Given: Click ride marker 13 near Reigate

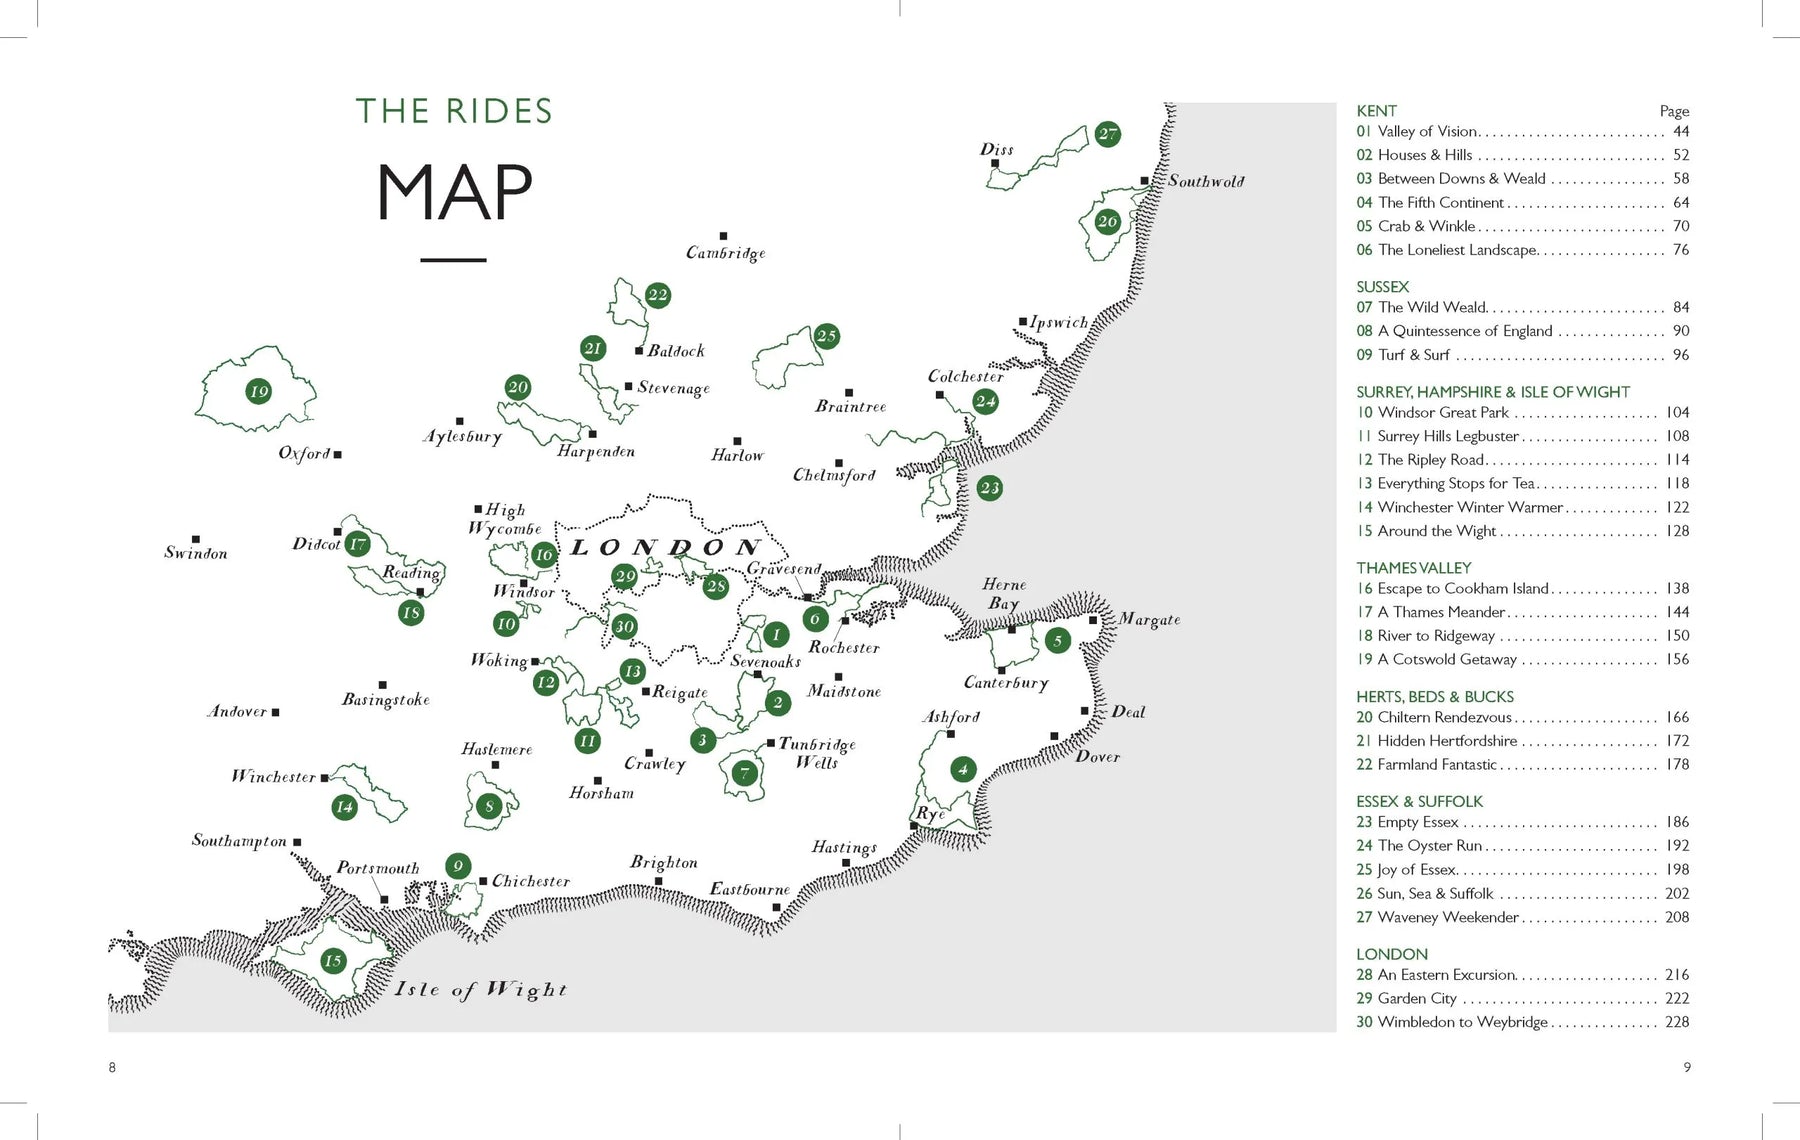Looking at the screenshot, I should coord(632,671).
